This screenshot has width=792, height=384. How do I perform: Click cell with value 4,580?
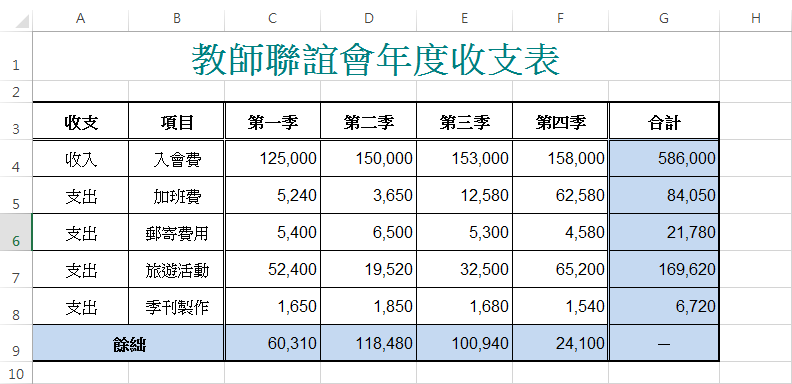(x=561, y=232)
